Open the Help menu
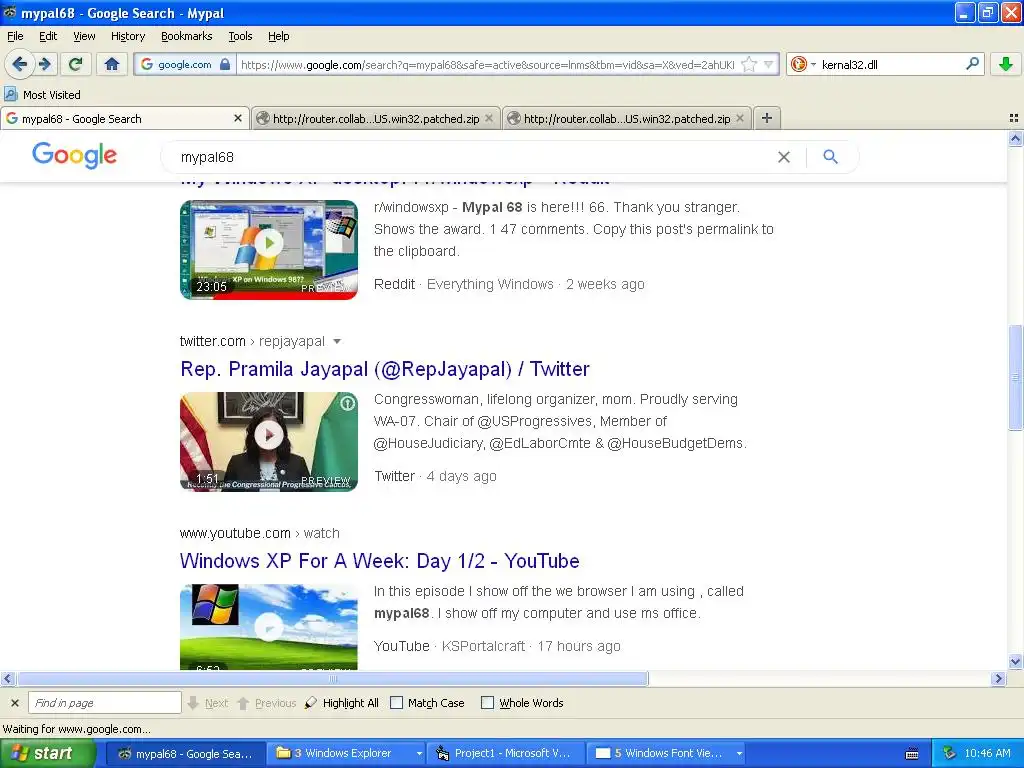 click(278, 37)
